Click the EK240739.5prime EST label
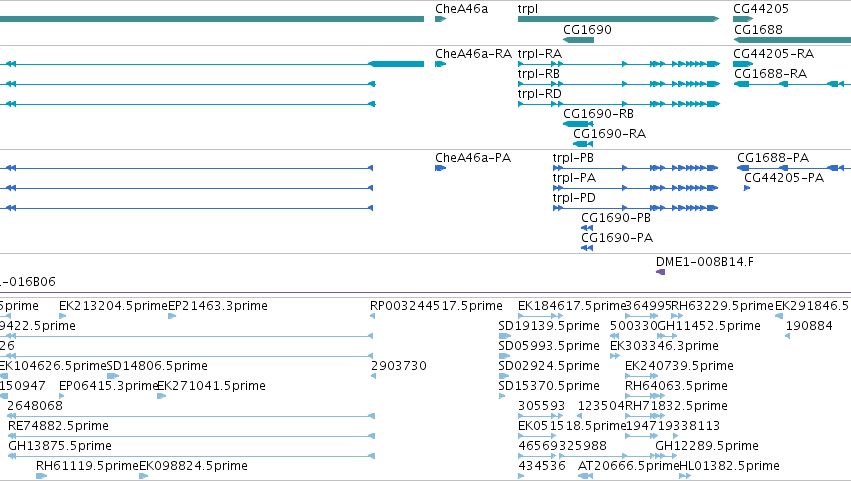851x481 pixels. [x=679, y=366]
